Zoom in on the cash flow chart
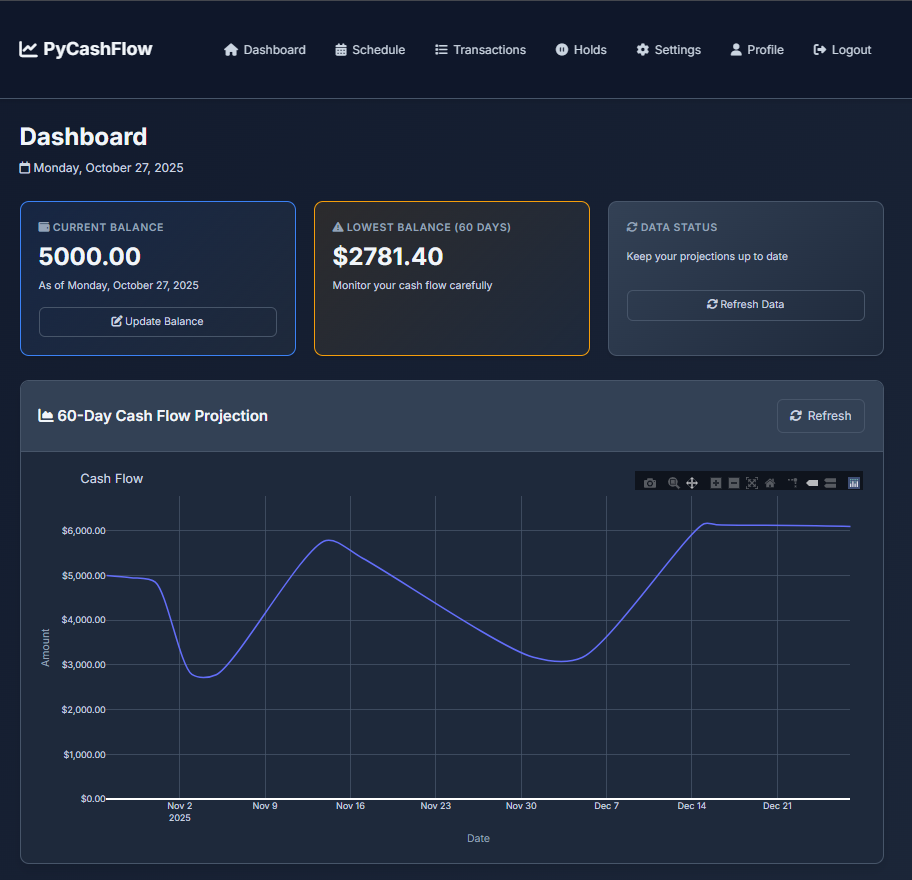 715,481
